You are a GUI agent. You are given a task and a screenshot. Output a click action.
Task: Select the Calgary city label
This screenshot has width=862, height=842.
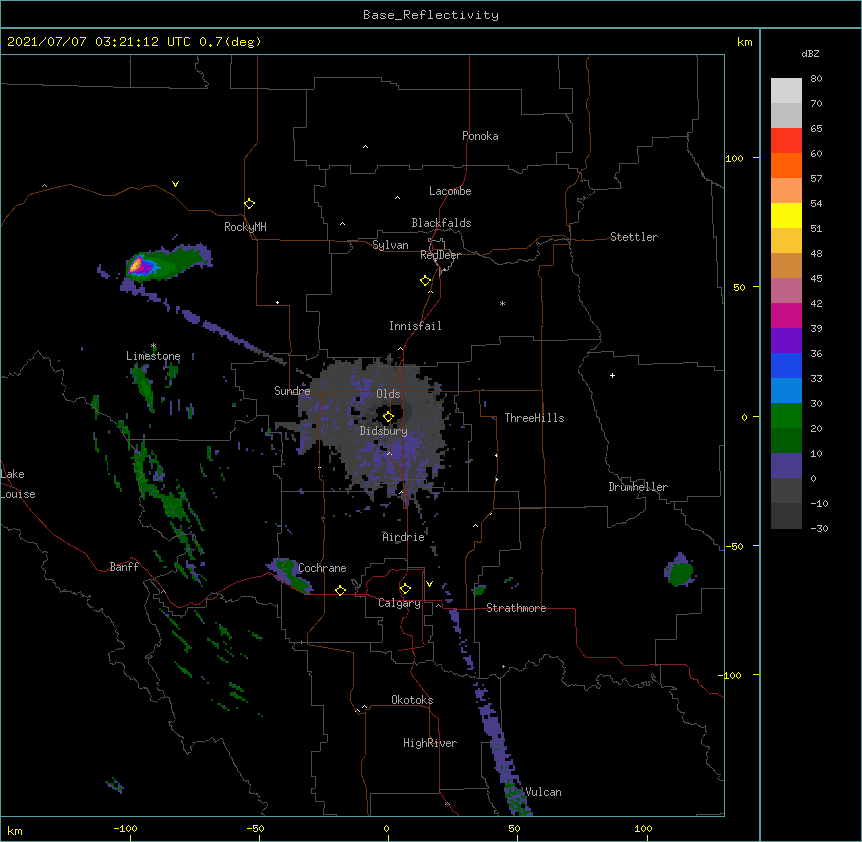click(400, 603)
